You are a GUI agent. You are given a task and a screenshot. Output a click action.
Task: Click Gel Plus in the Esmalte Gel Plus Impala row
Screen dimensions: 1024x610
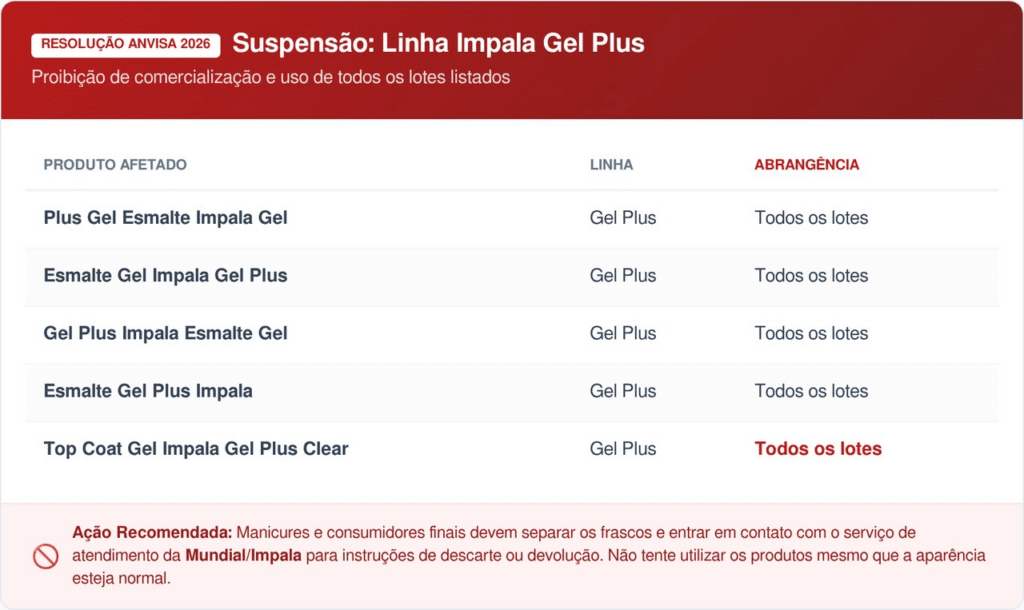(x=623, y=392)
